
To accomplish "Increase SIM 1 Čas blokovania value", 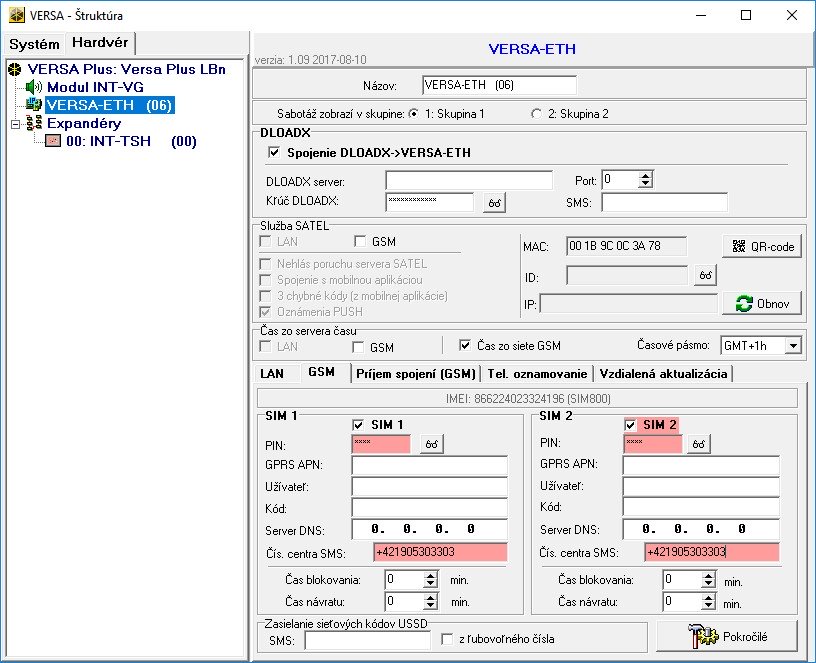I will point(432,575).
